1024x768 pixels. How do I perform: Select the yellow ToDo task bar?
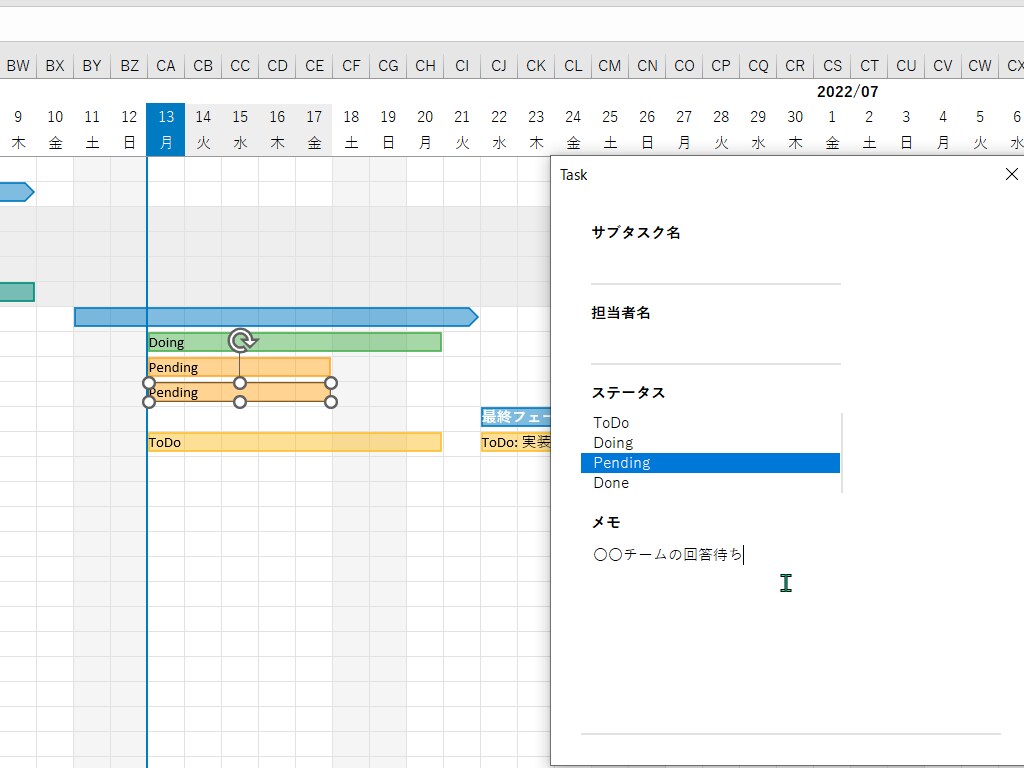(x=295, y=442)
